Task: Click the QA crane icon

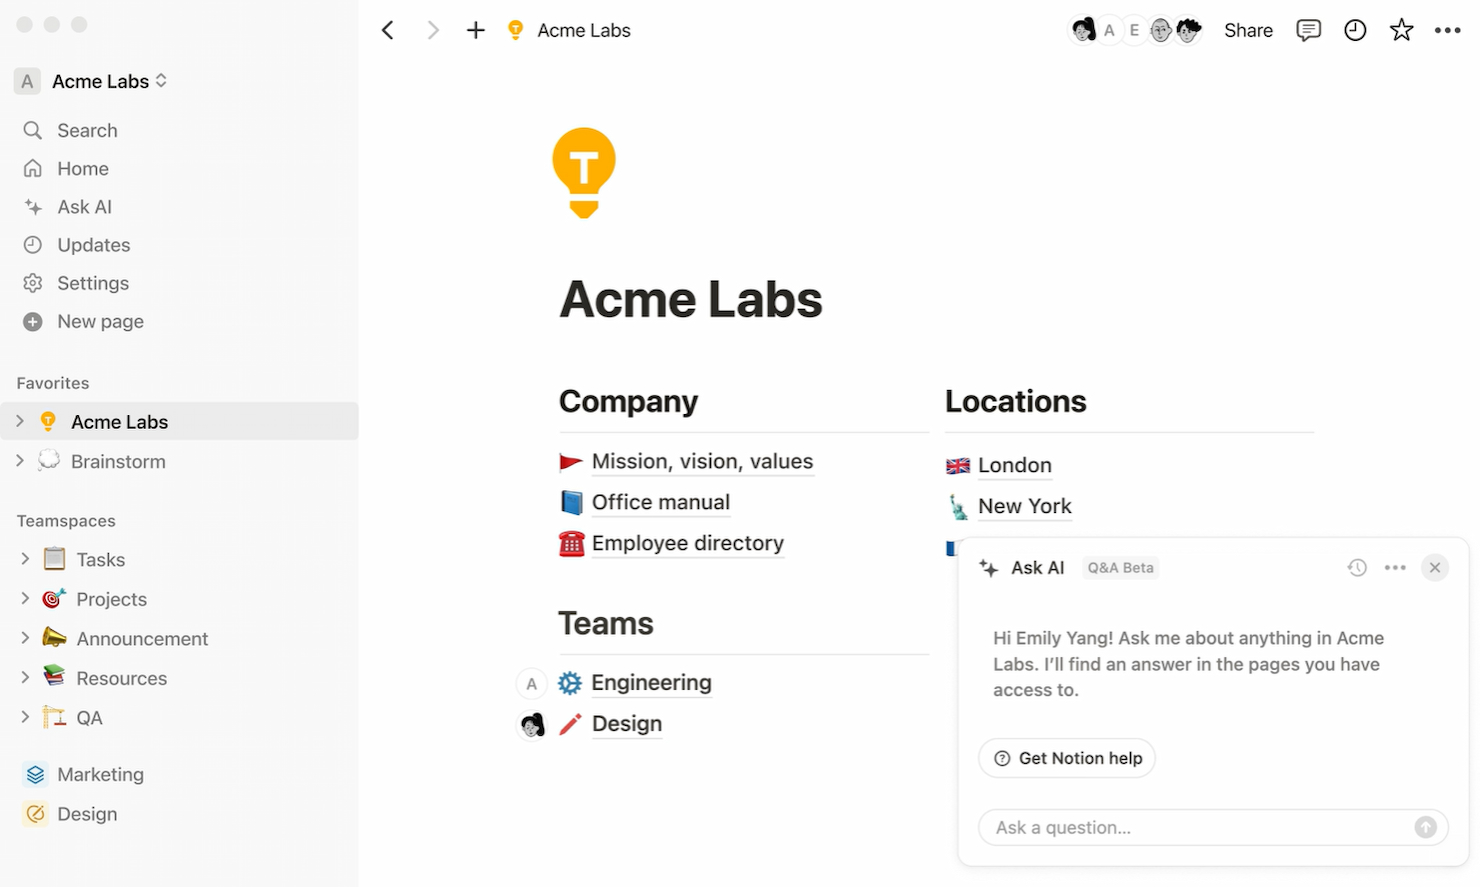Action: (x=55, y=717)
